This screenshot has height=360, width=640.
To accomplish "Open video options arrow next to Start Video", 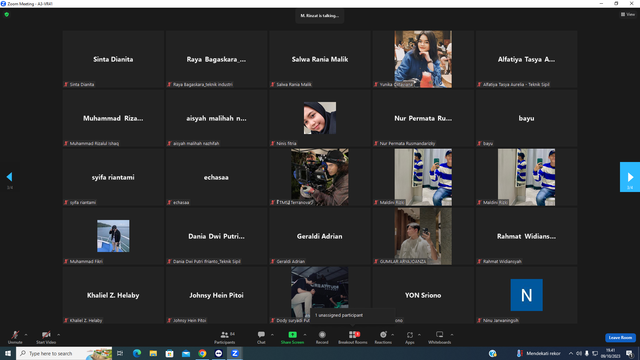I will (59, 335).
